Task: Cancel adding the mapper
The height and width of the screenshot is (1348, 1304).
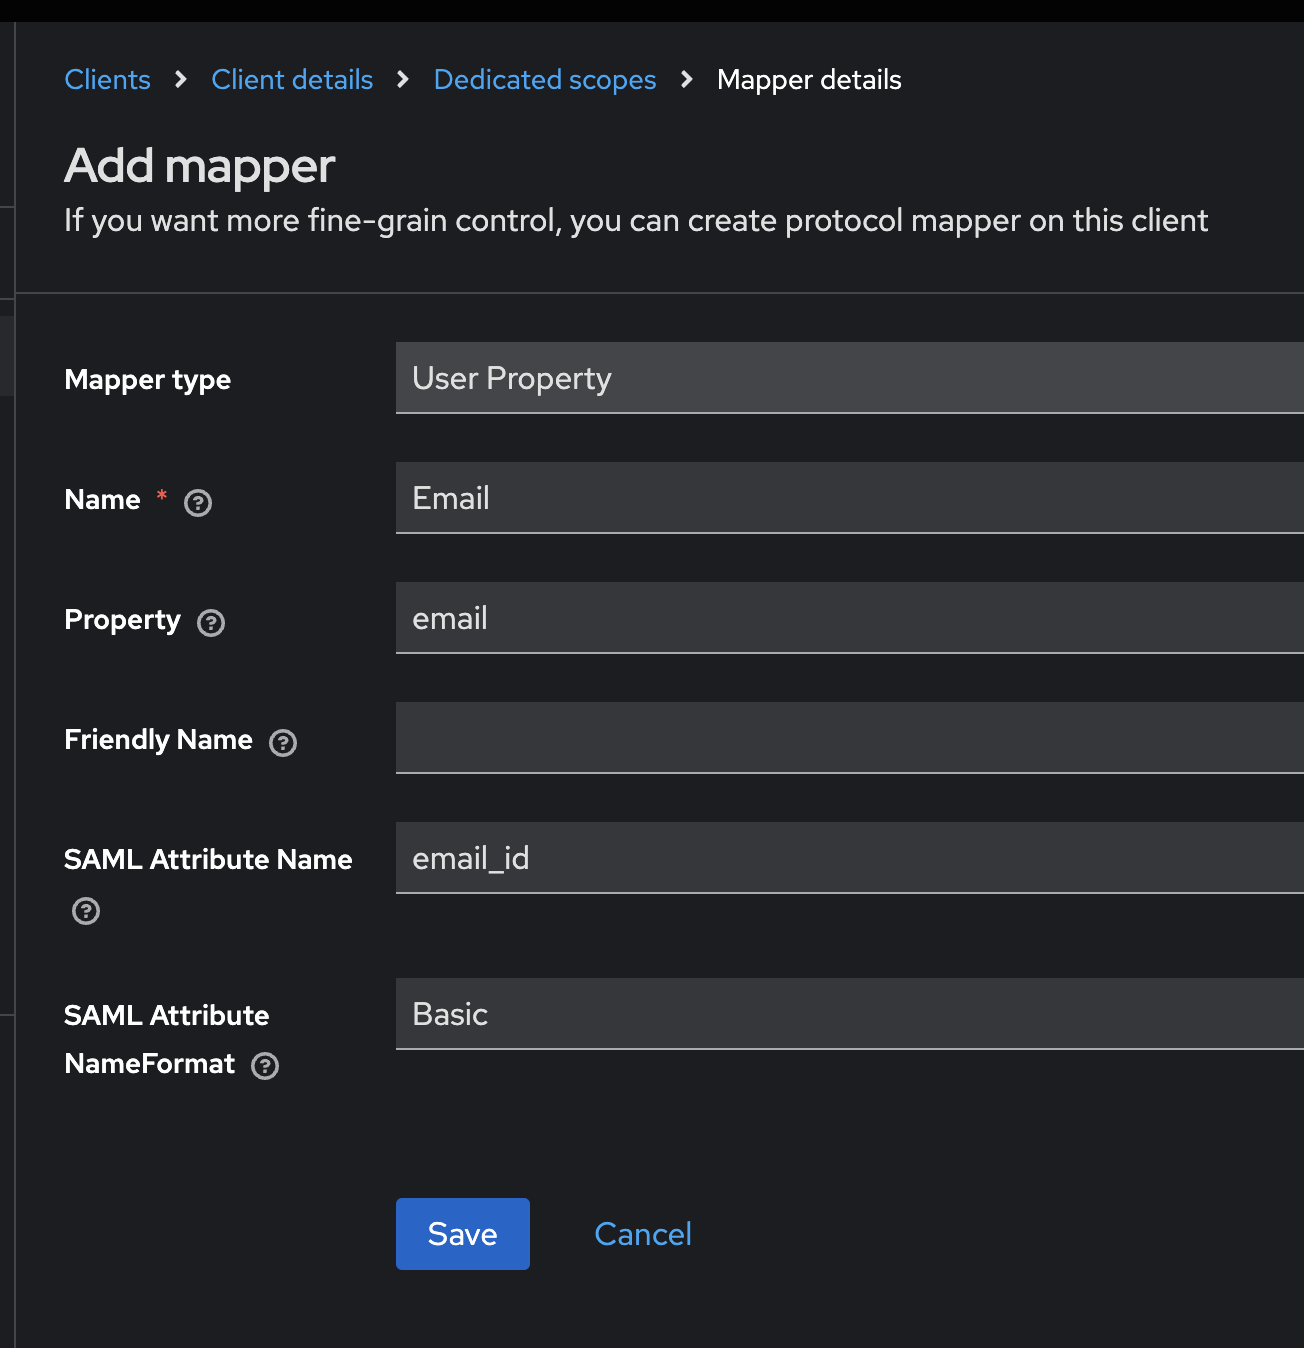Action: pyautogui.click(x=643, y=1234)
